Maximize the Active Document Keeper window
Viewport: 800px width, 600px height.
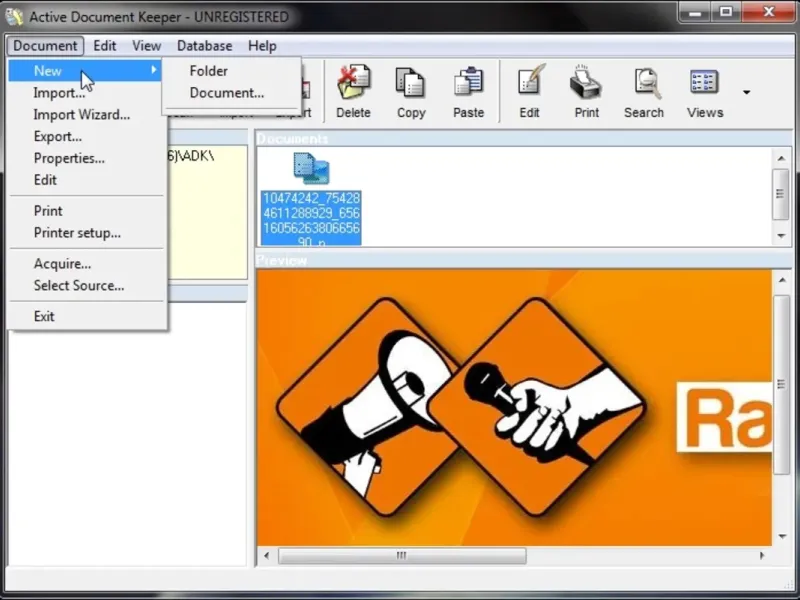click(726, 12)
